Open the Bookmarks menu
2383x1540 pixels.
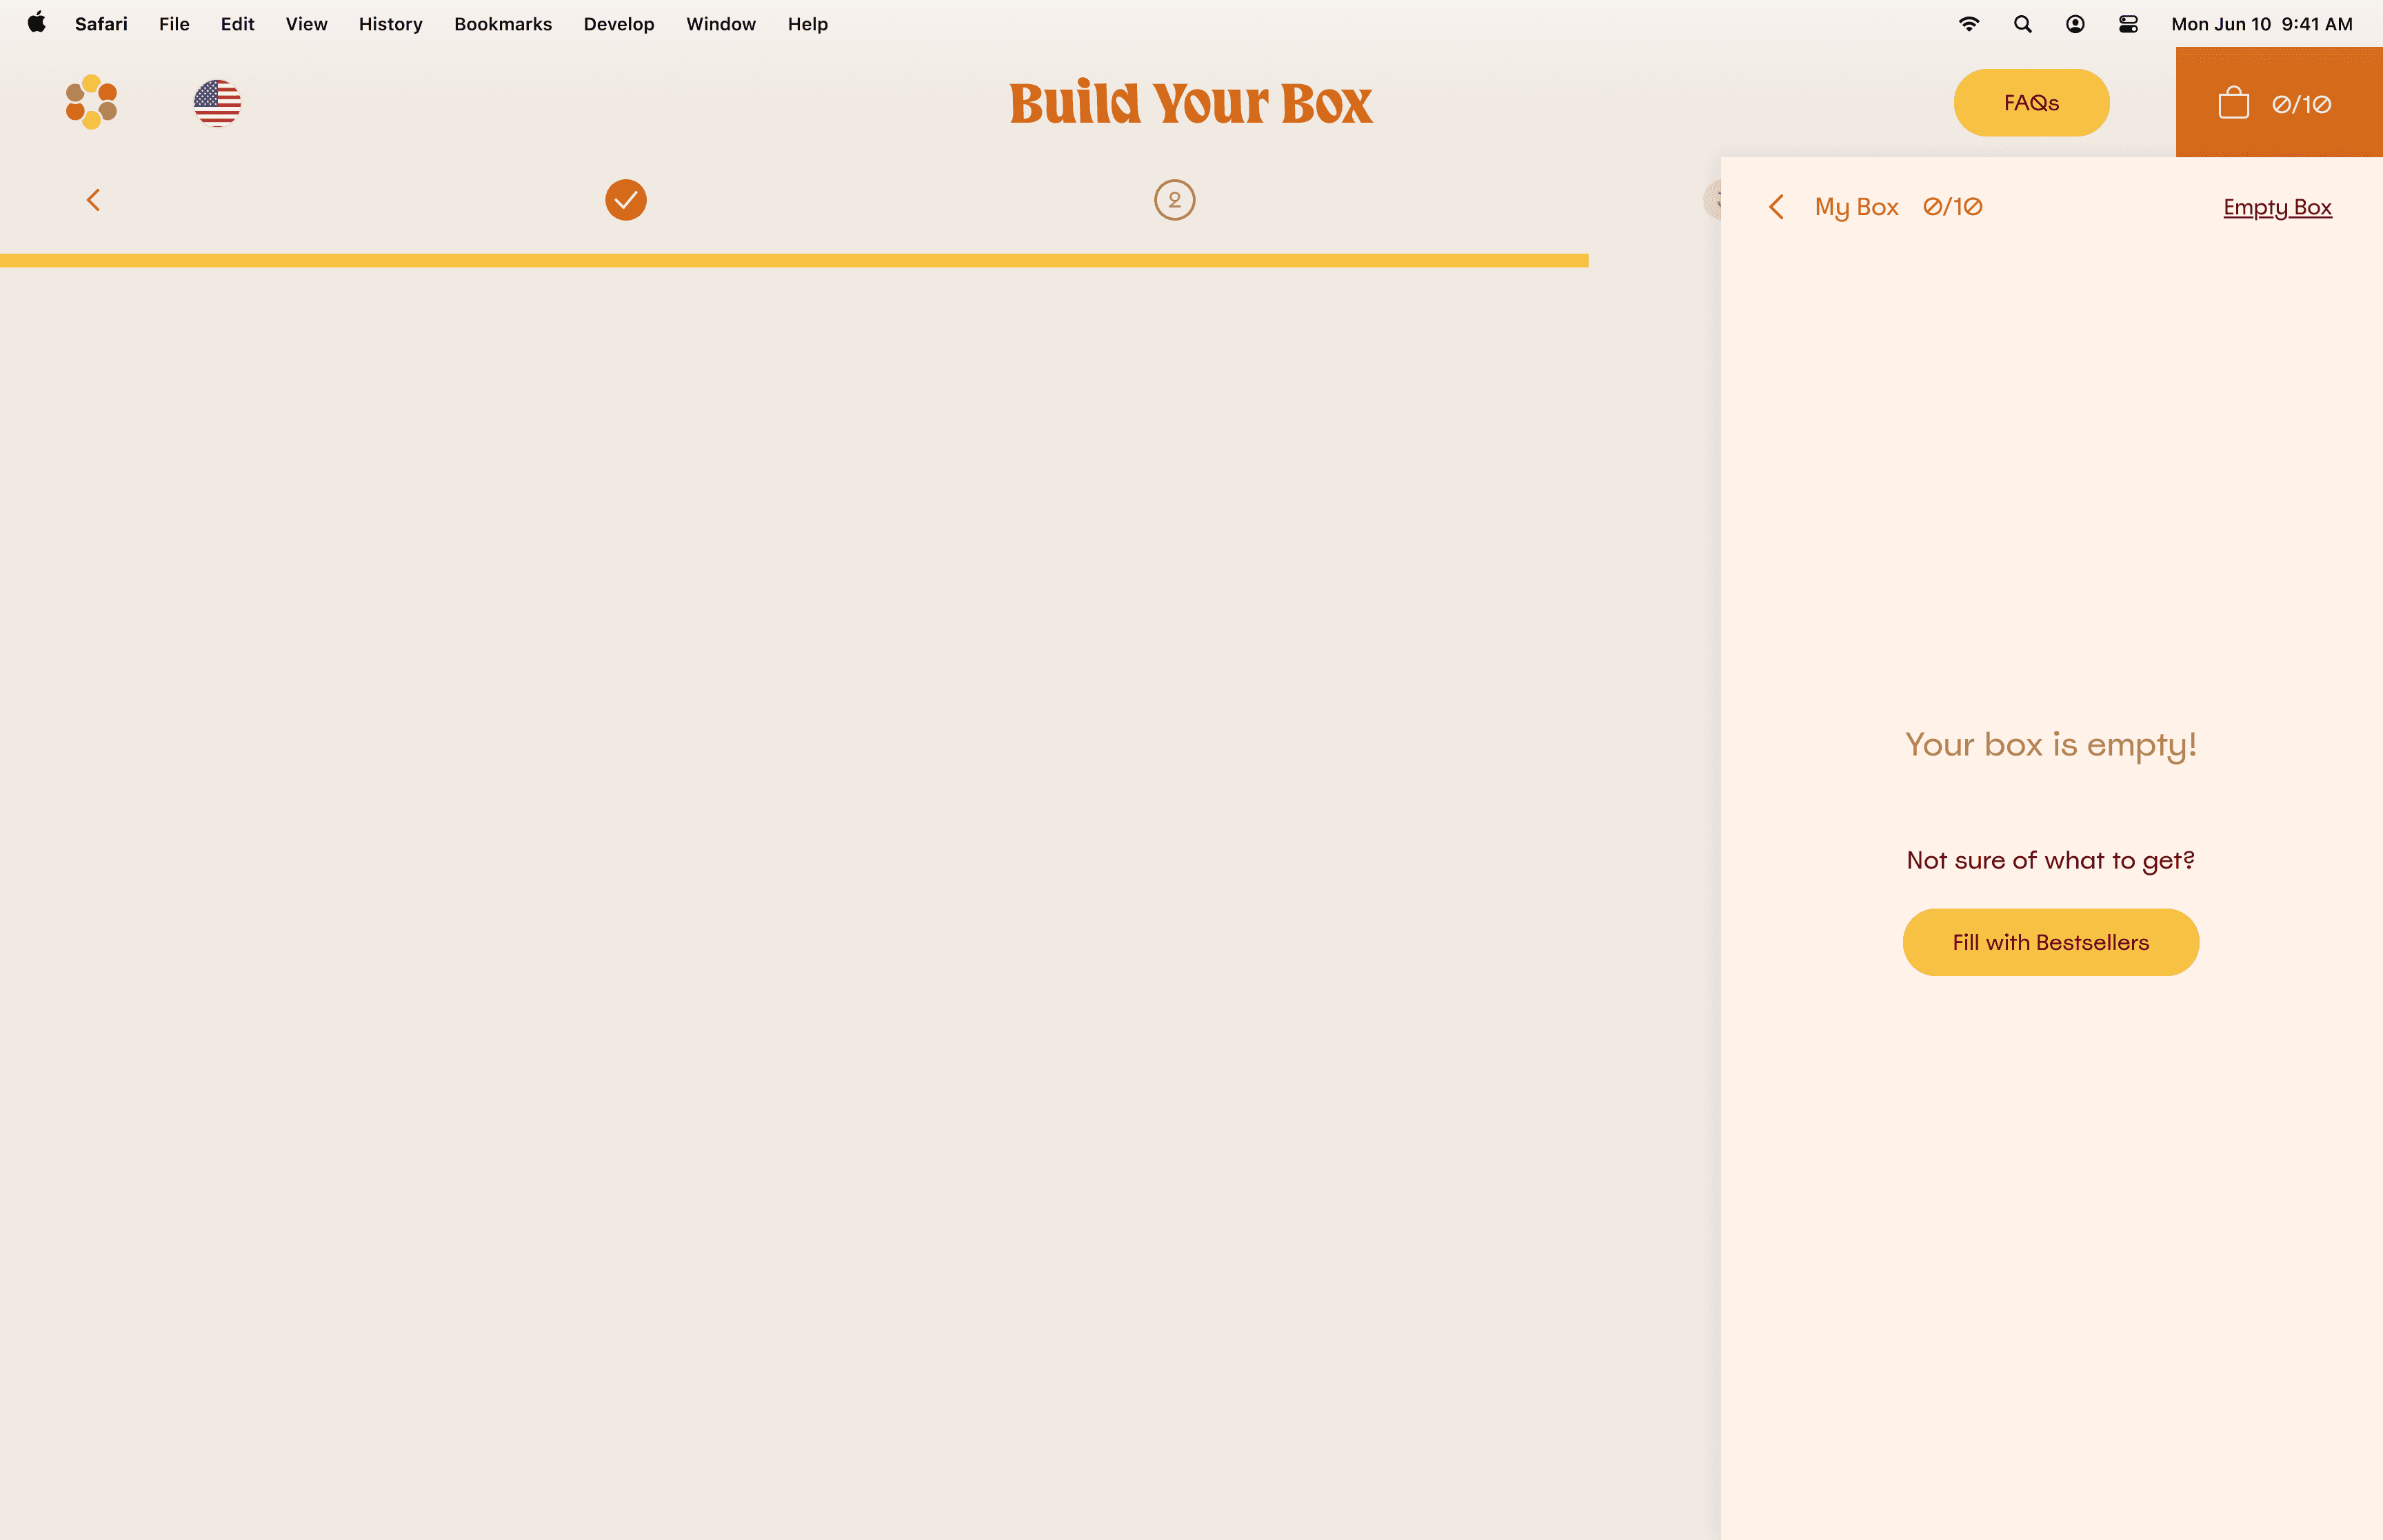click(502, 24)
